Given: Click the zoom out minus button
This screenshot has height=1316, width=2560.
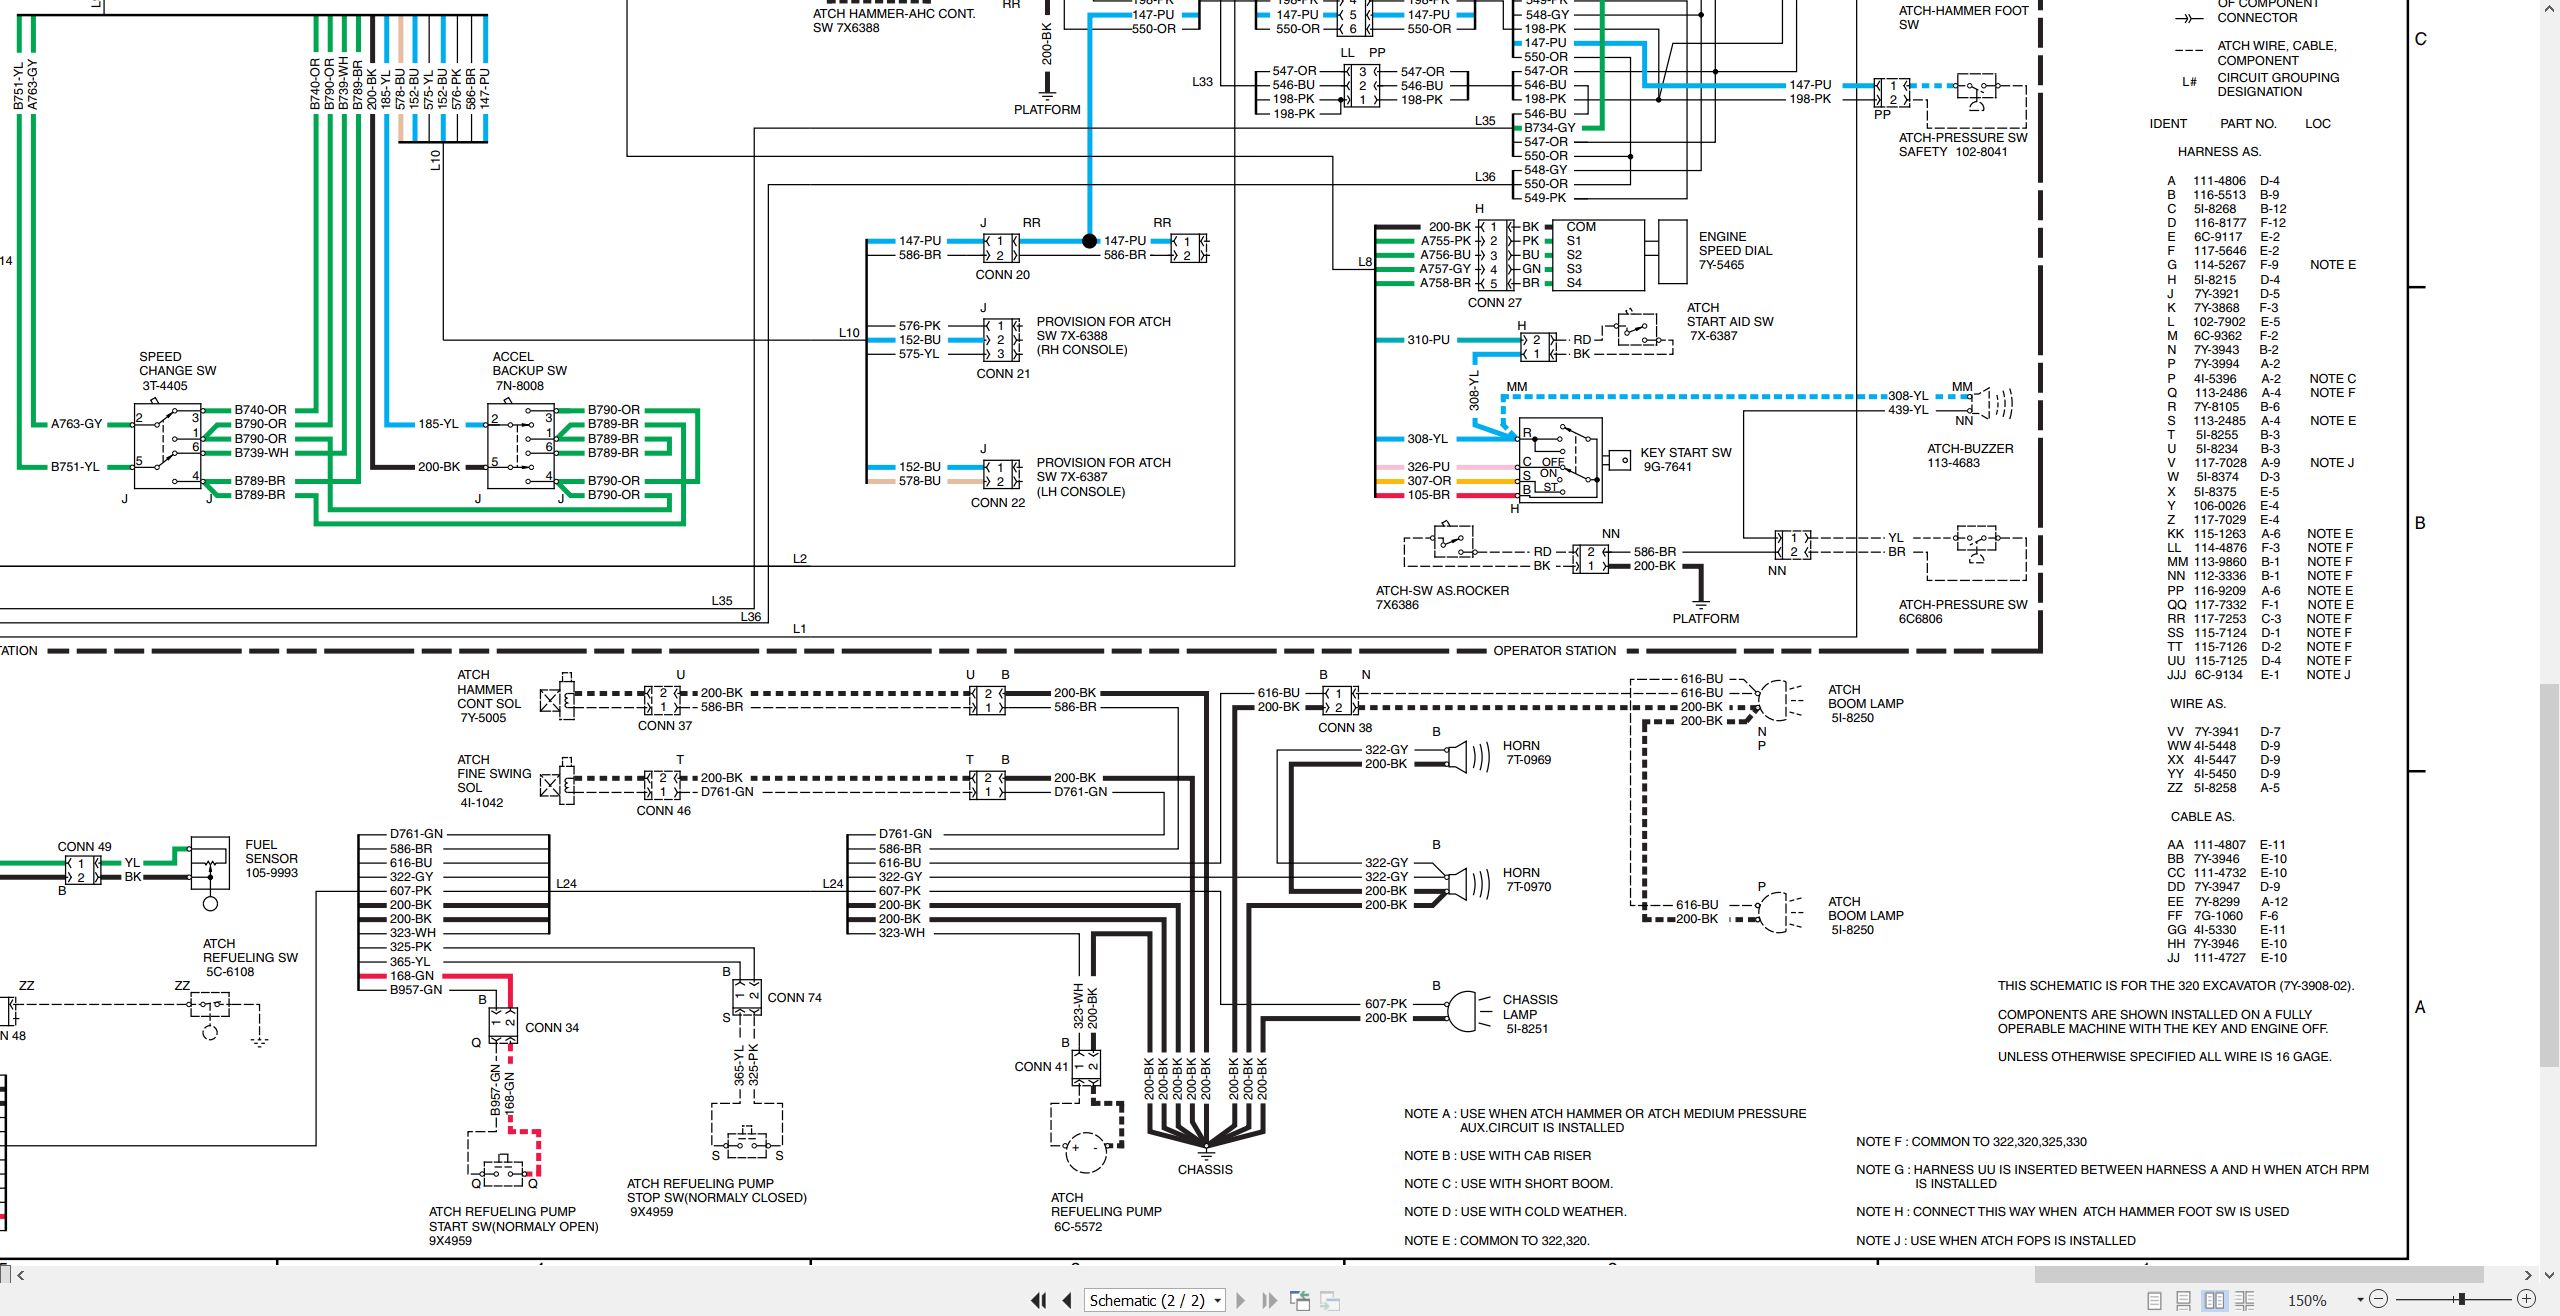Looking at the screenshot, I should coord(2379,1300).
